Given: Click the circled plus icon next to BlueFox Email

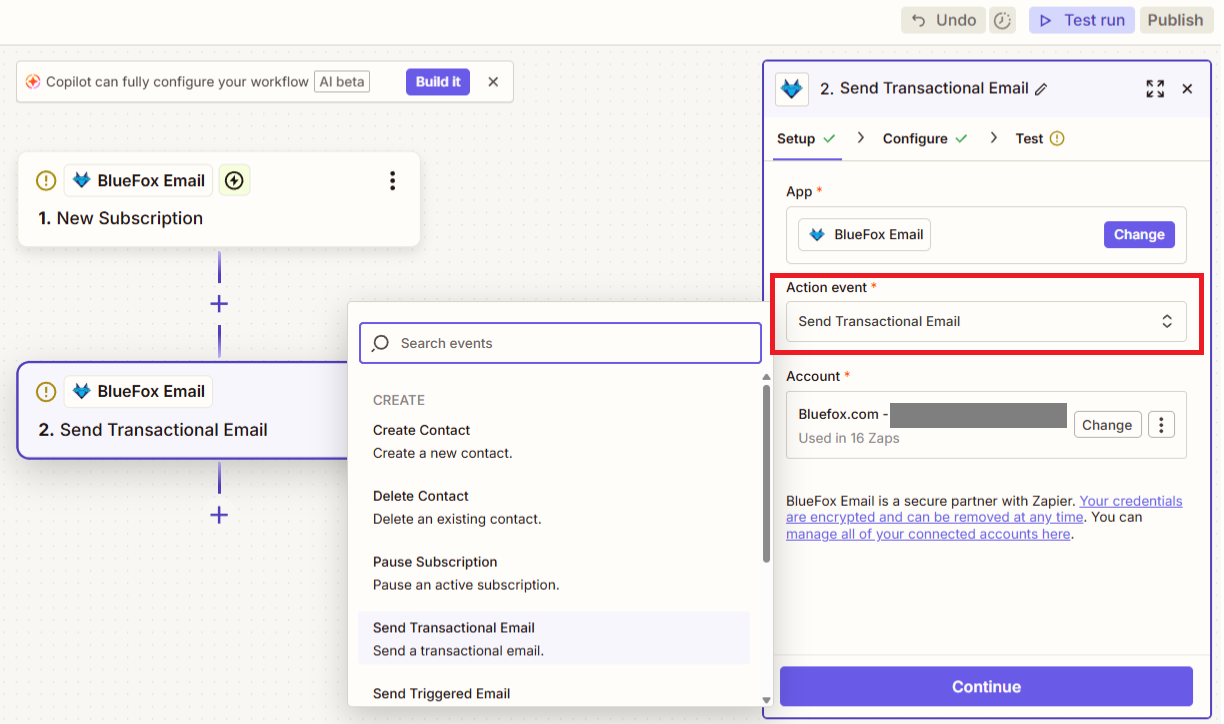Looking at the screenshot, I should click(x=234, y=180).
